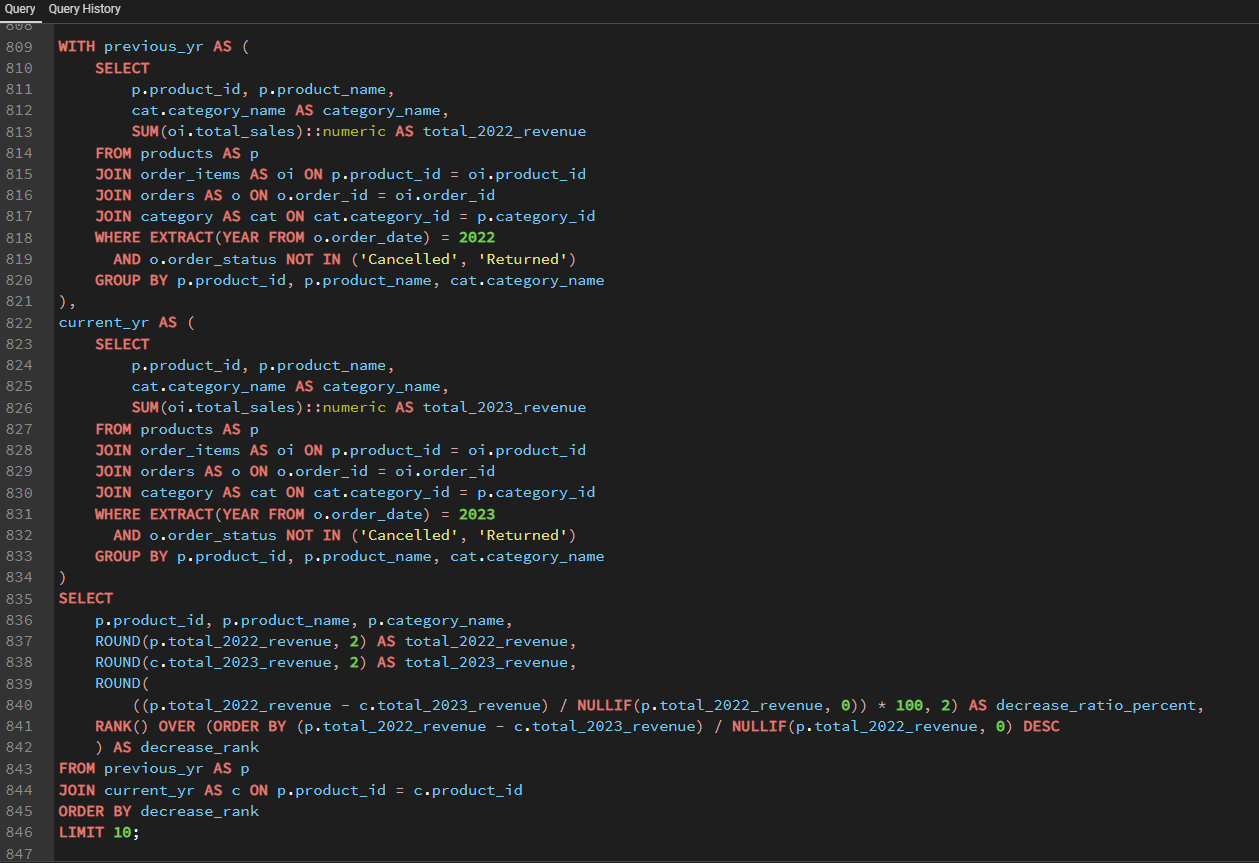The width and height of the screenshot is (1259, 863).
Task: Select the Query tab
Action: (20, 9)
